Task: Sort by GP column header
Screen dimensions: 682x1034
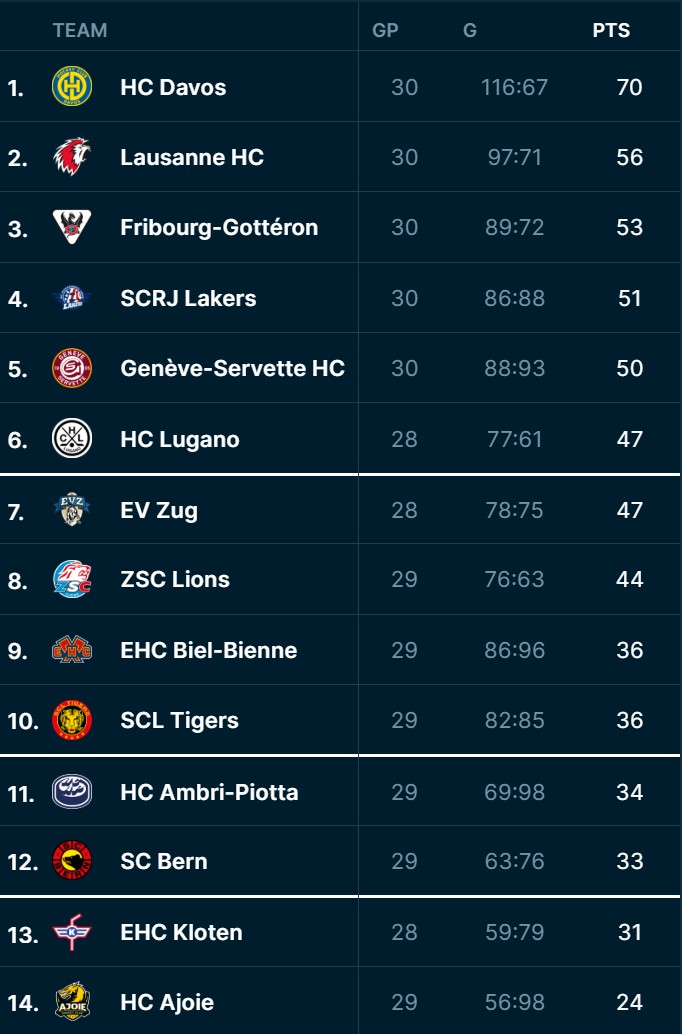Action: click(x=385, y=30)
